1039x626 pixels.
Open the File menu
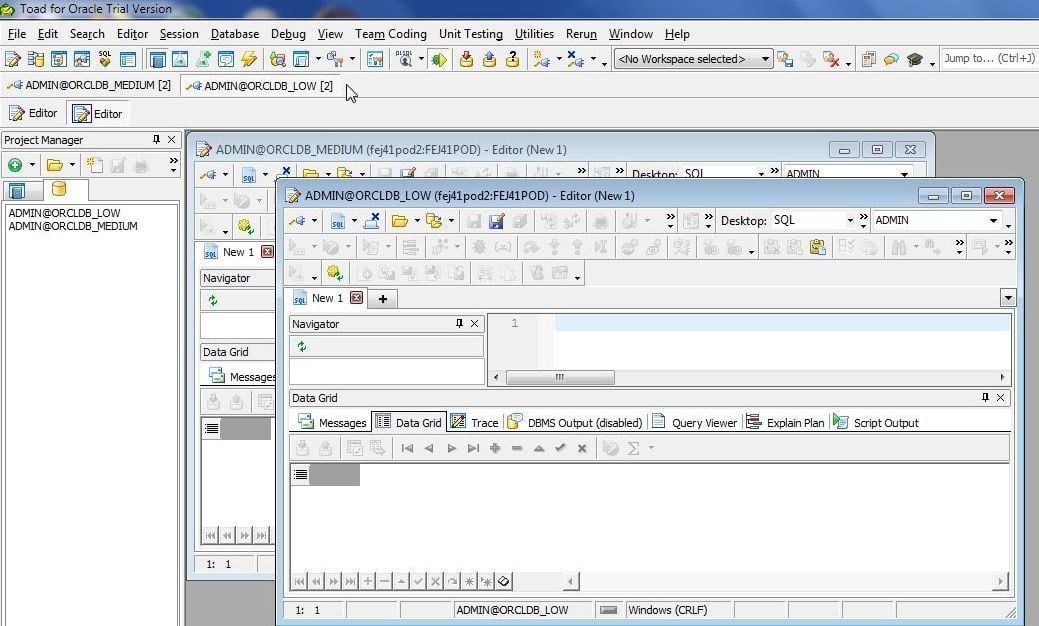point(17,34)
